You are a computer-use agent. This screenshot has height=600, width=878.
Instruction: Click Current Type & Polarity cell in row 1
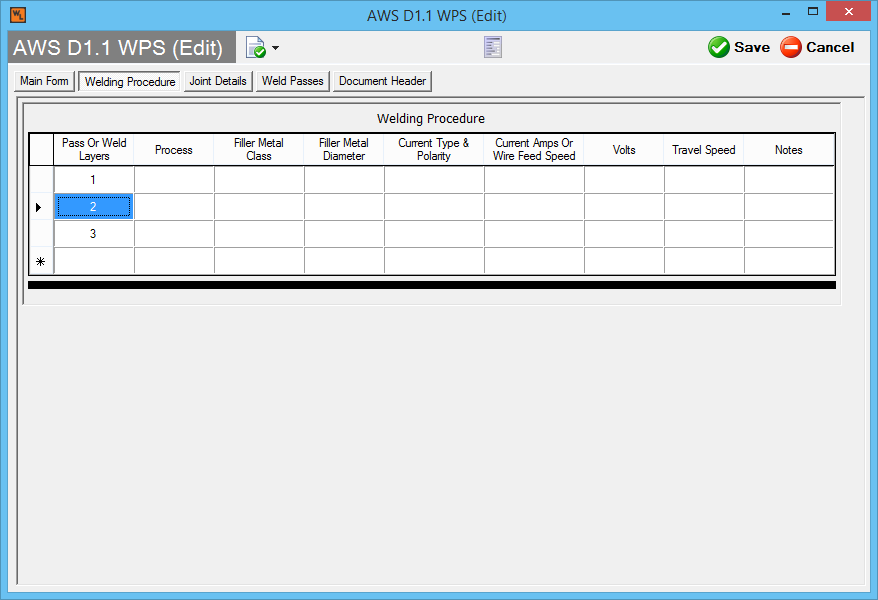click(x=435, y=180)
